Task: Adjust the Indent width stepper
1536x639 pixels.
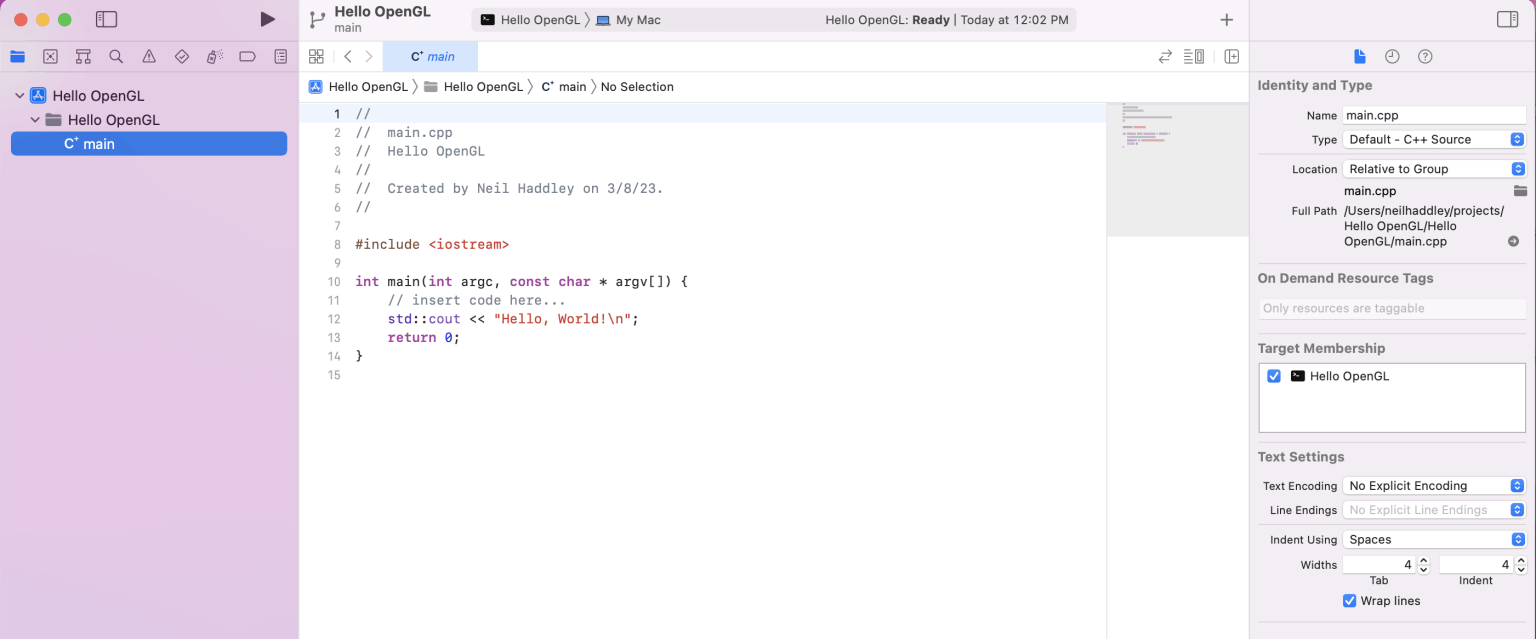Action: click(x=1520, y=565)
